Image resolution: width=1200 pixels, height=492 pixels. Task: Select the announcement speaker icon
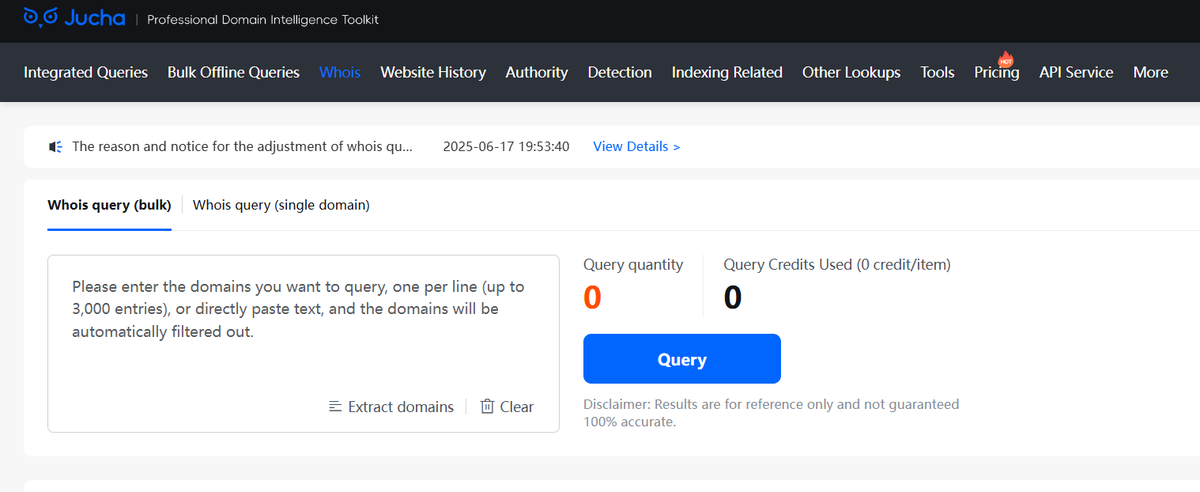pos(56,147)
